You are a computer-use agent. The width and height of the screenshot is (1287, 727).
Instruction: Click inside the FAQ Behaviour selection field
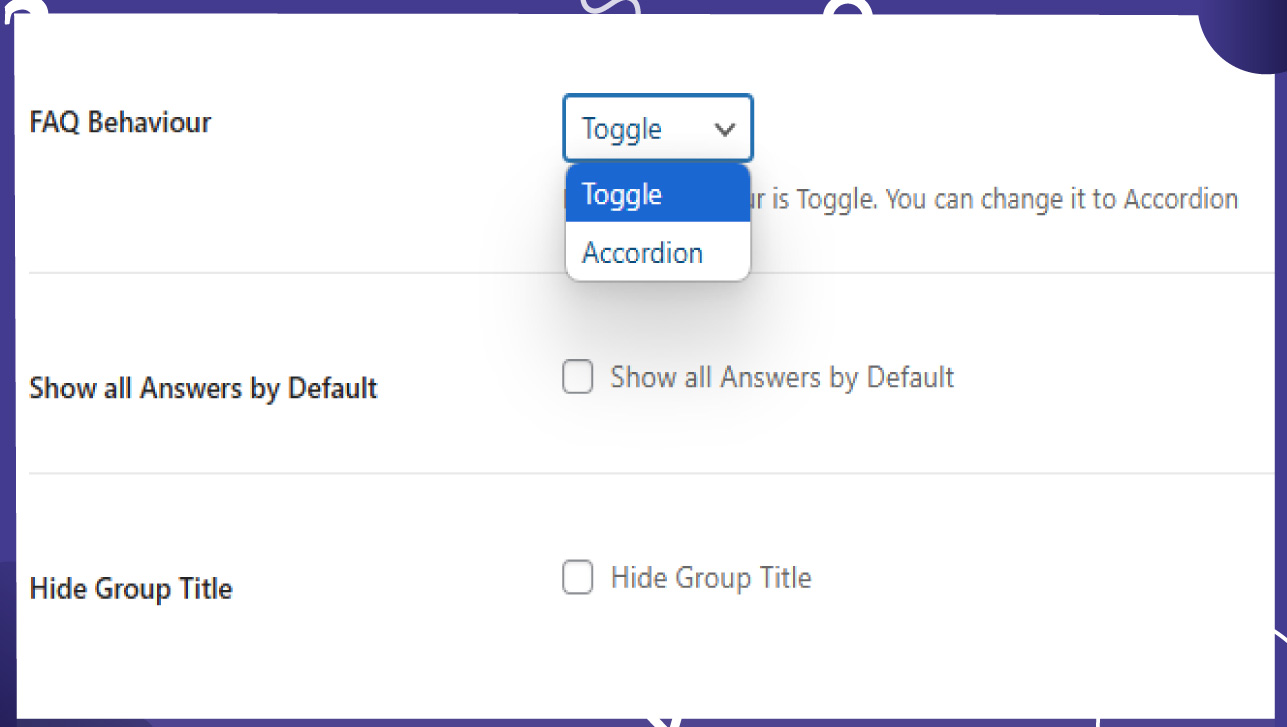point(640,128)
